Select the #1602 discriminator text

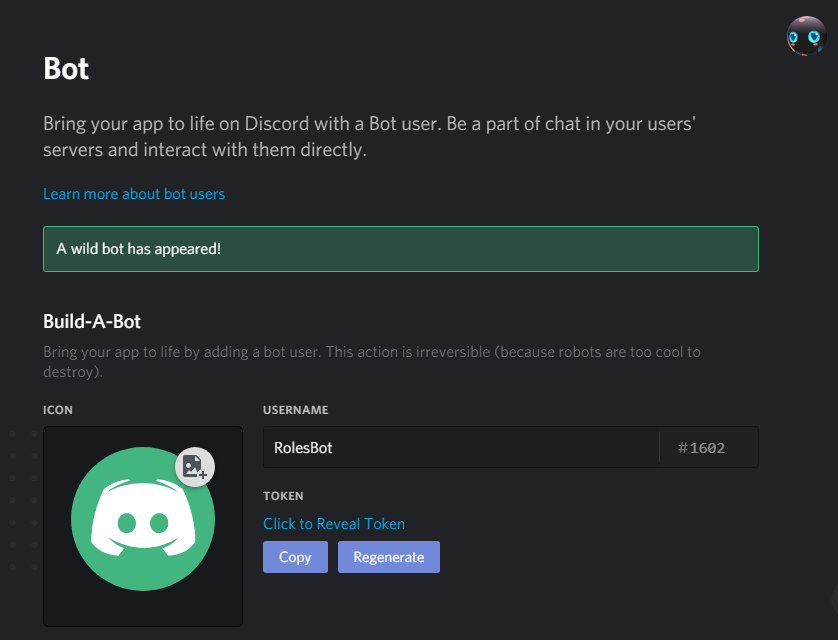point(701,448)
